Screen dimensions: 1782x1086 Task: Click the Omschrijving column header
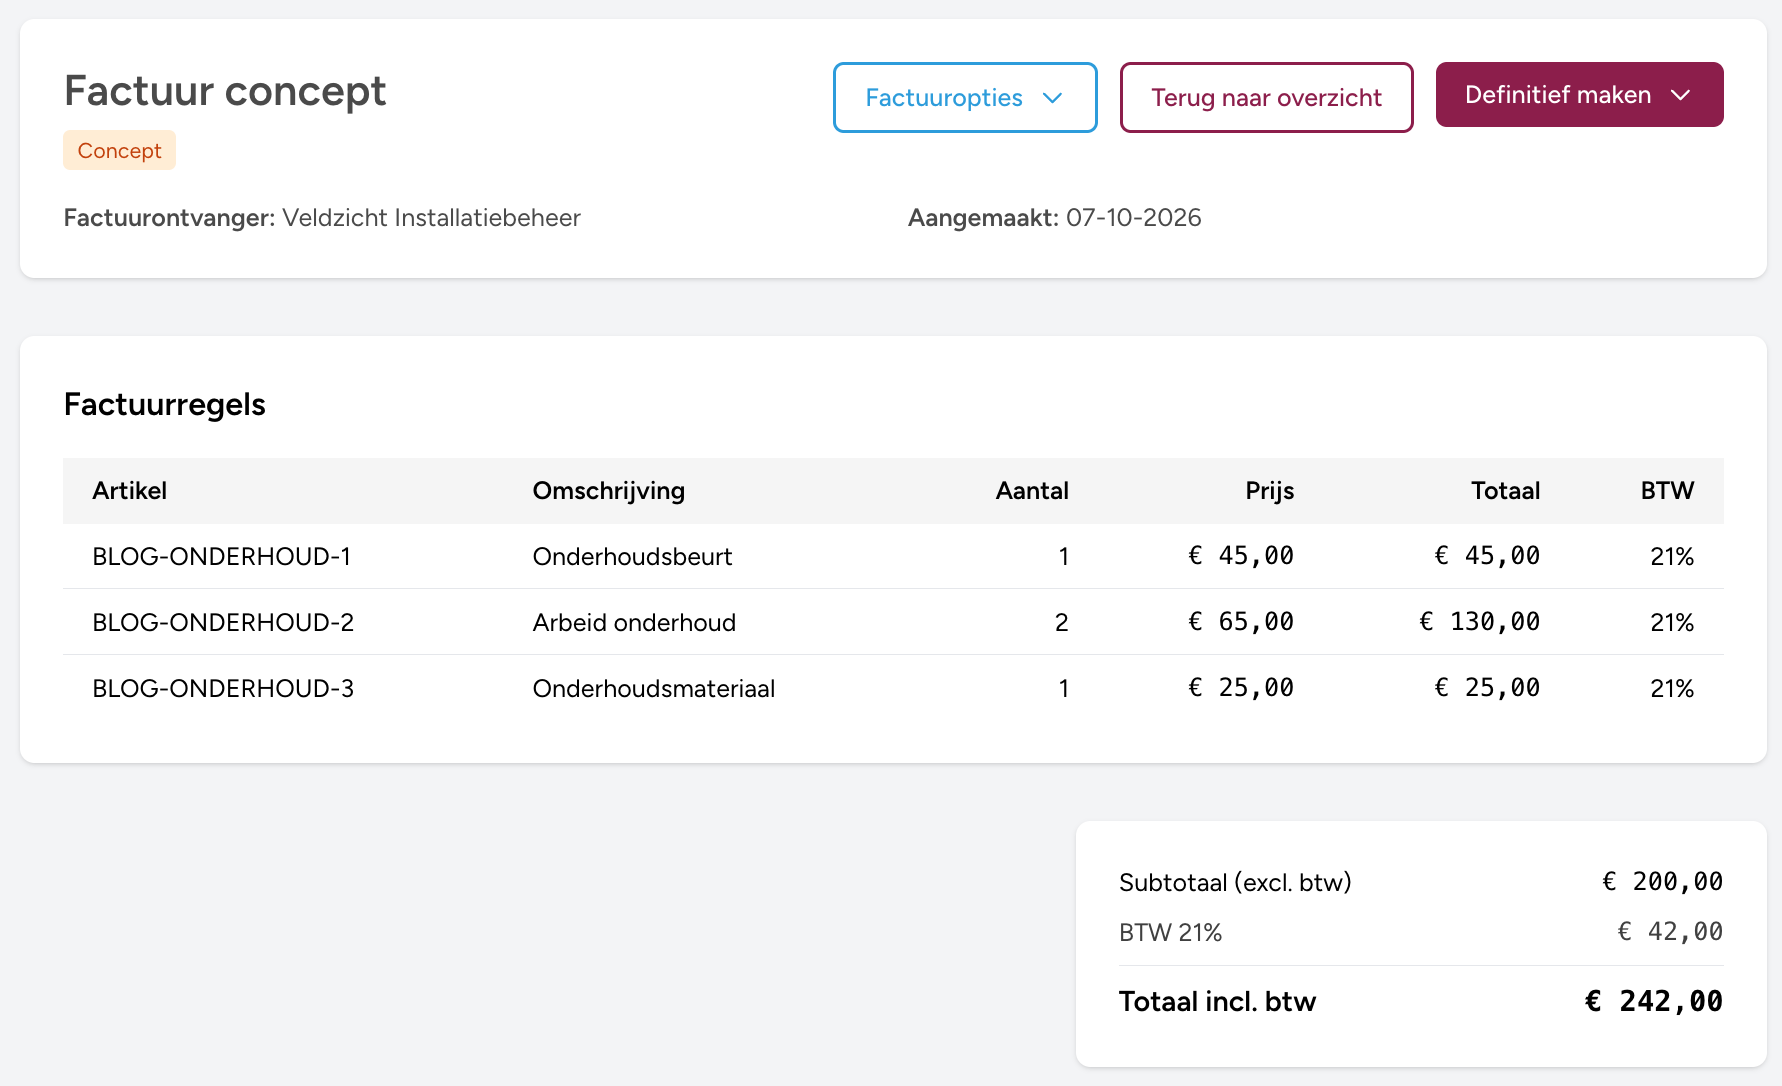(x=609, y=491)
